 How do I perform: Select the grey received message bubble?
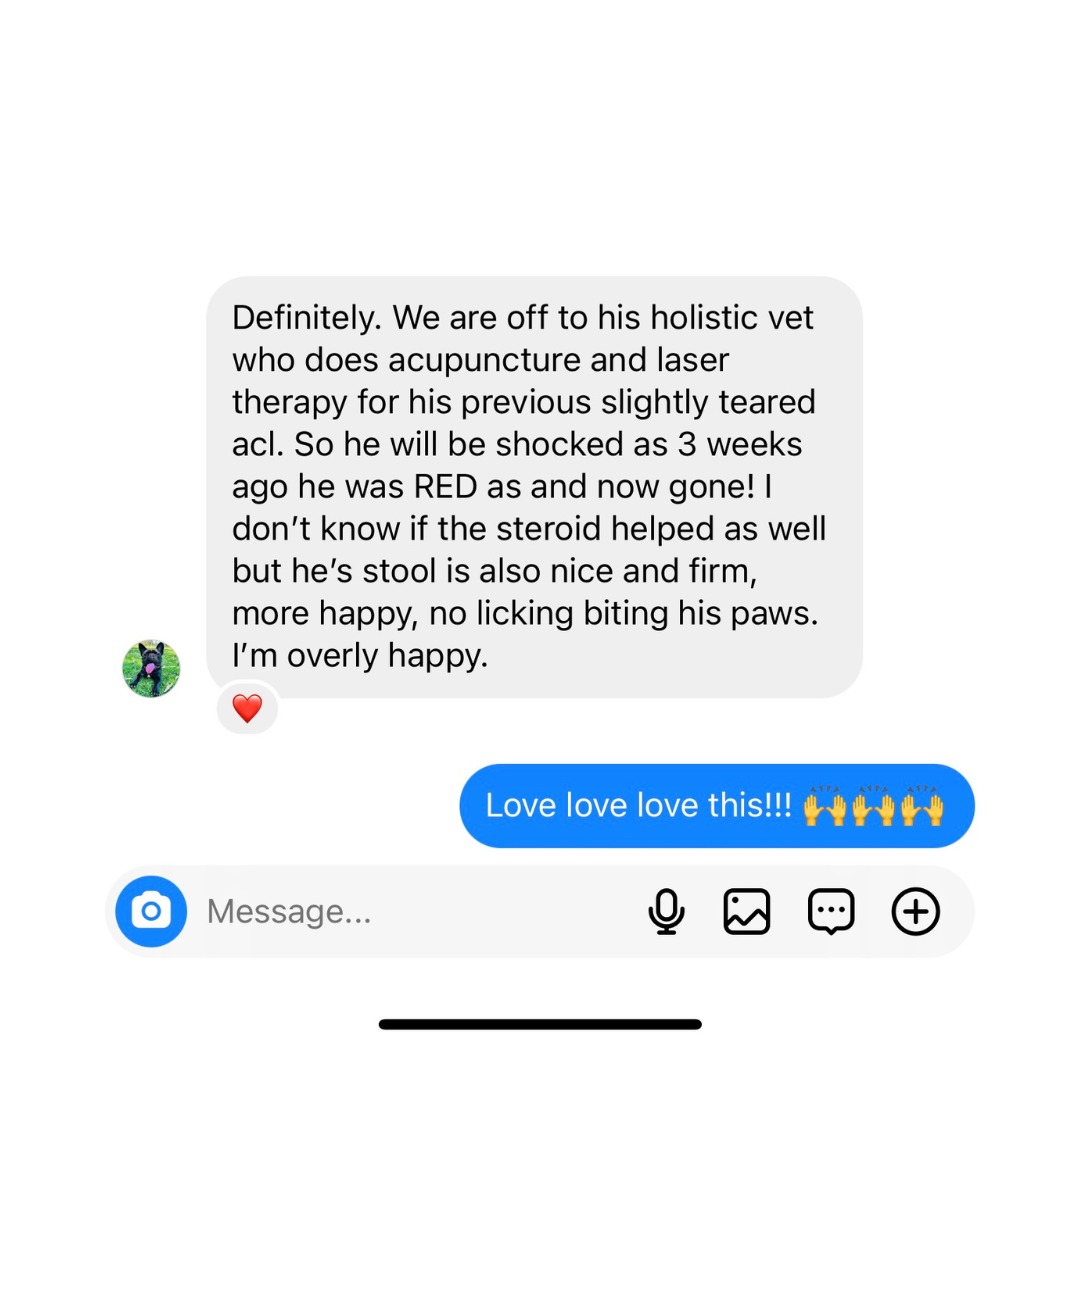point(535,487)
